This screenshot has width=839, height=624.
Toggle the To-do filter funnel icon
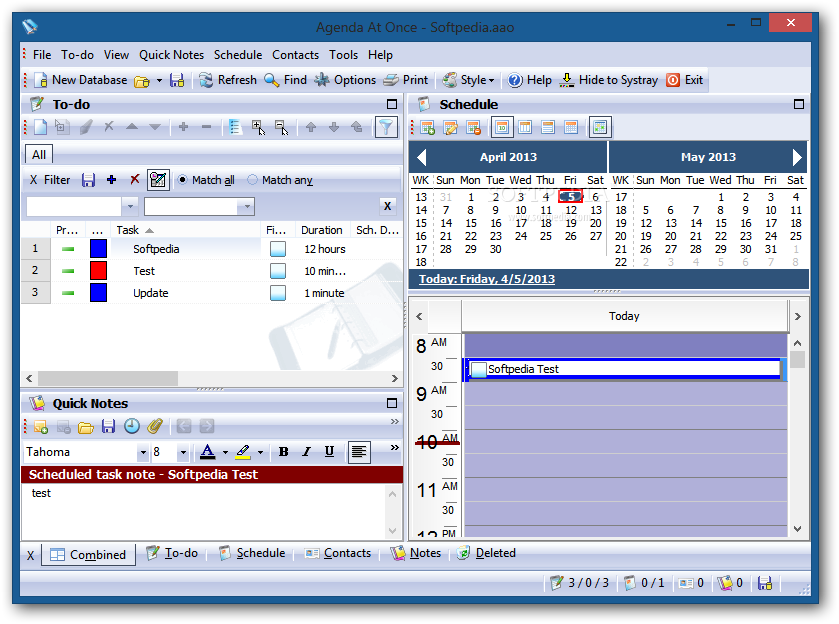(386, 127)
